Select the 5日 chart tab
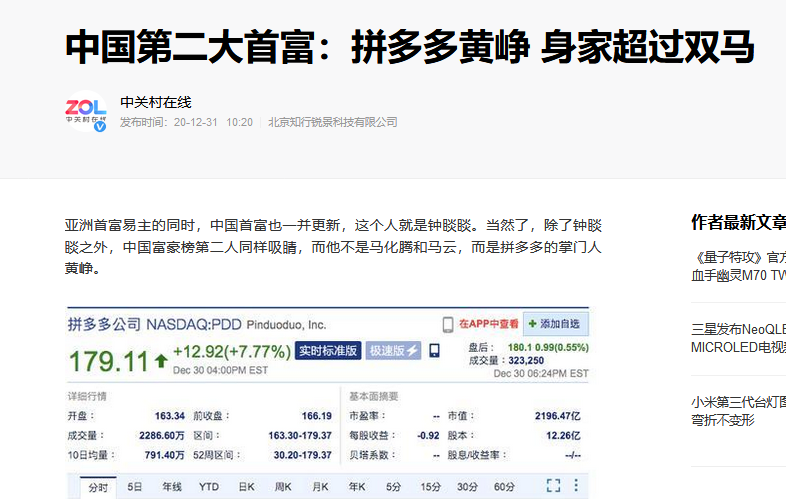 (x=134, y=487)
